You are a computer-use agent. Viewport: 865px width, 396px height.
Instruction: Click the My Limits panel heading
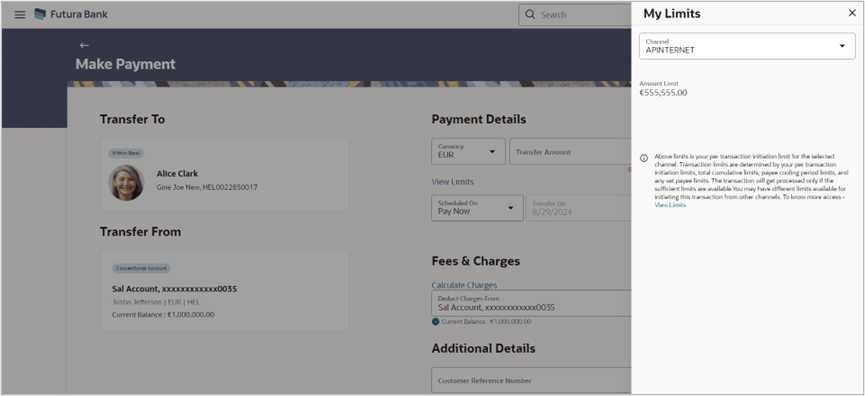click(672, 14)
